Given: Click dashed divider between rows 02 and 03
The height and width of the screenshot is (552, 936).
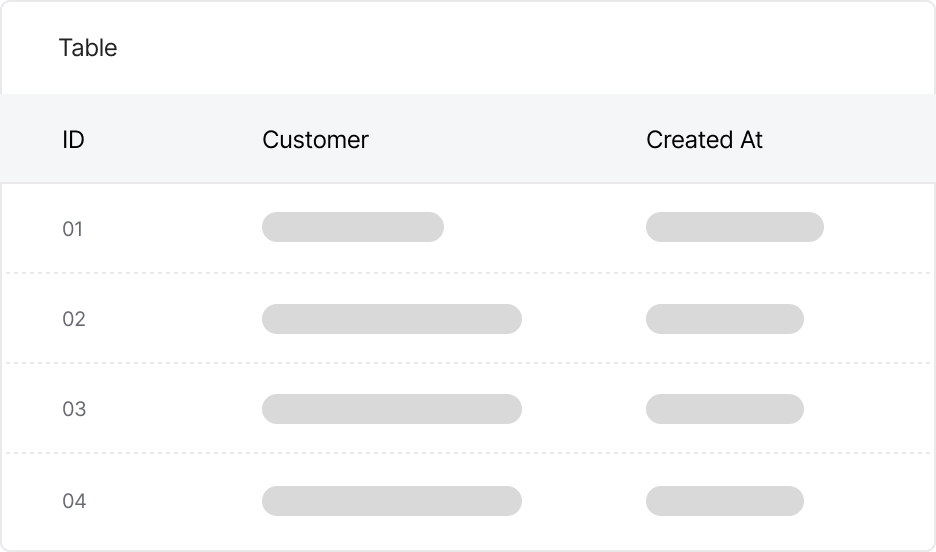Looking at the screenshot, I should (x=468, y=363).
